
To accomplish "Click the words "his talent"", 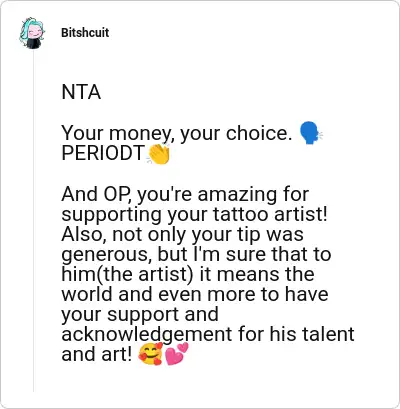I will [x=312, y=334].
